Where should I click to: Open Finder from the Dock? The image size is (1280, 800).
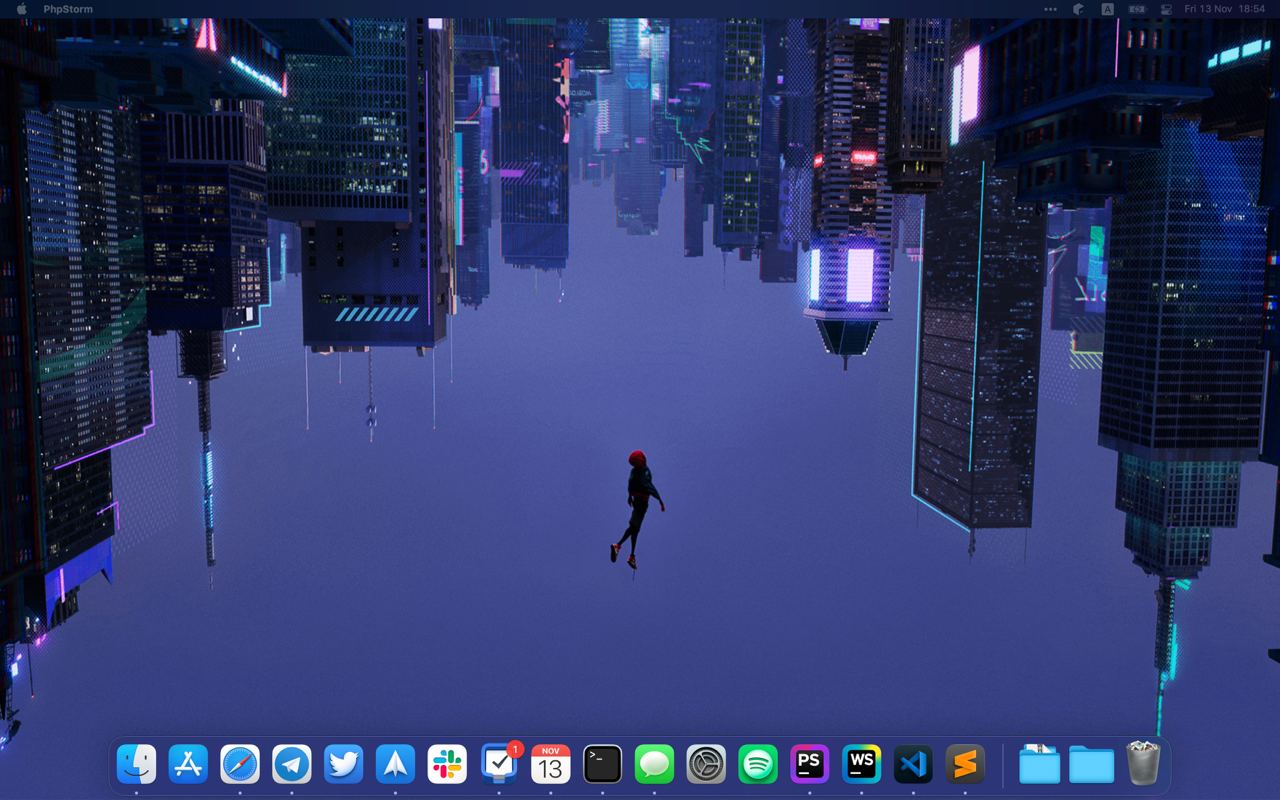click(x=136, y=765)
